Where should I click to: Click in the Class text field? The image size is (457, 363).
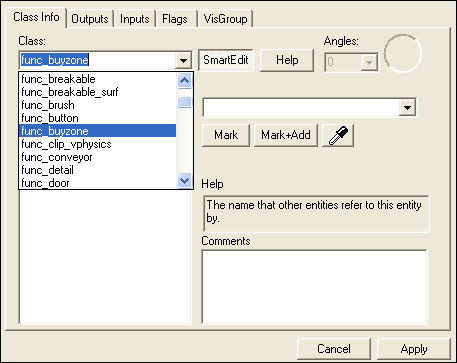coord(97,61)
